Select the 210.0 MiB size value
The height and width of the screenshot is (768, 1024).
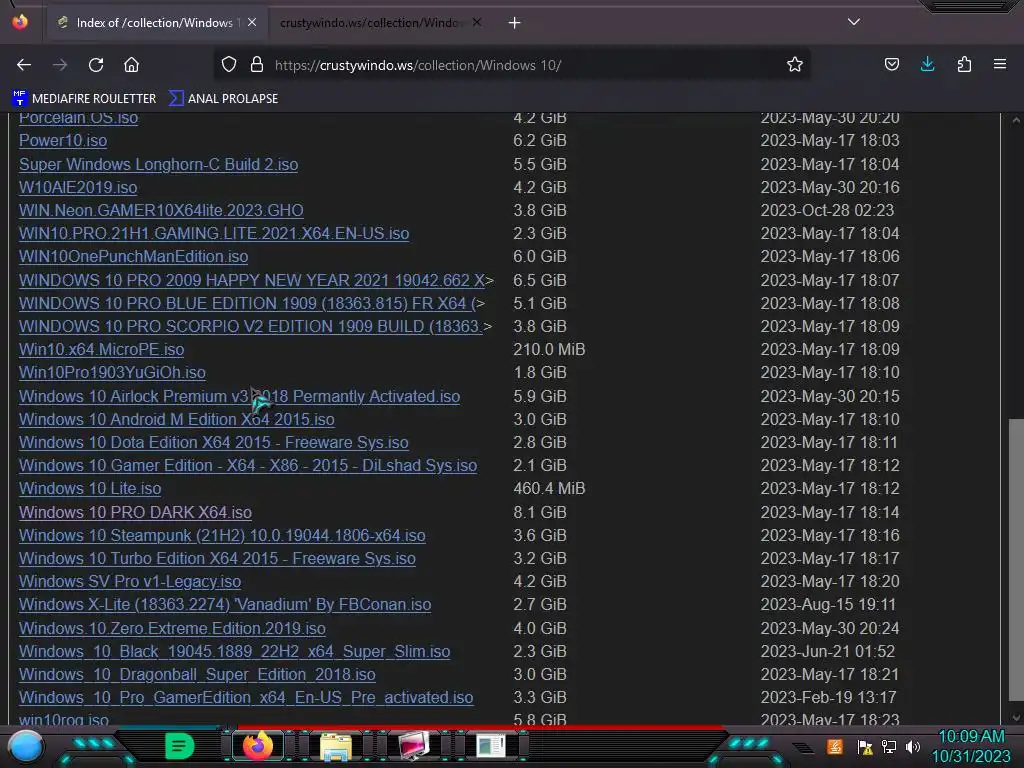click(x=549, y=349)
